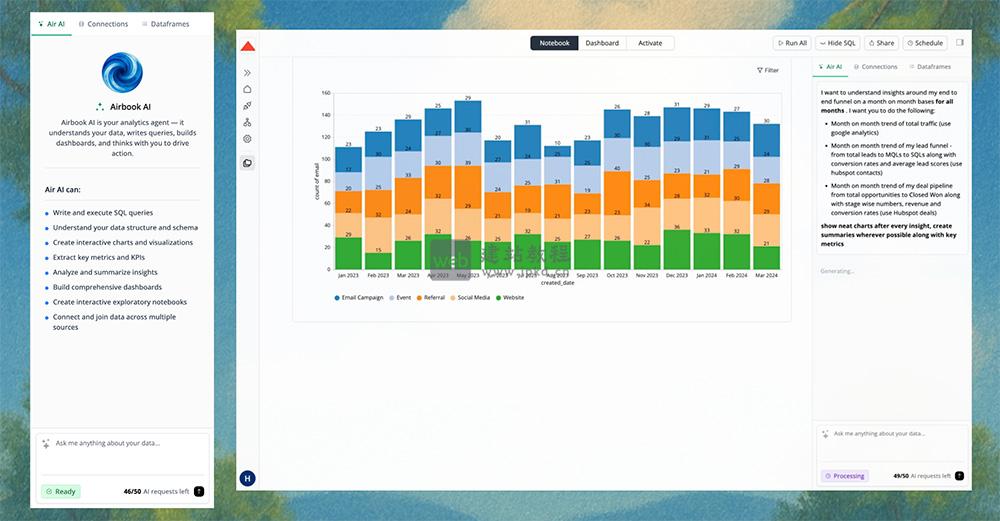Screen dimensions: 1000x521
Task: Switch to the Notebook view
Action: pyautogui.click(x=554, y=43)
